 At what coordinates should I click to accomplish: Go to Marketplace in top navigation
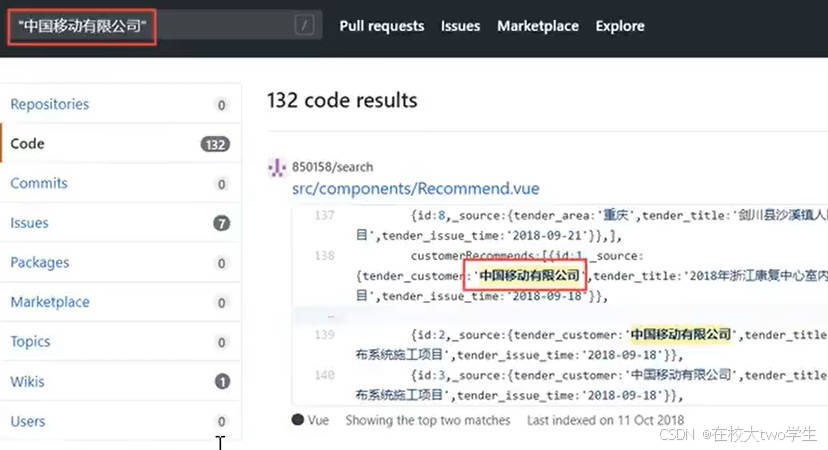(x=538, y=26)
